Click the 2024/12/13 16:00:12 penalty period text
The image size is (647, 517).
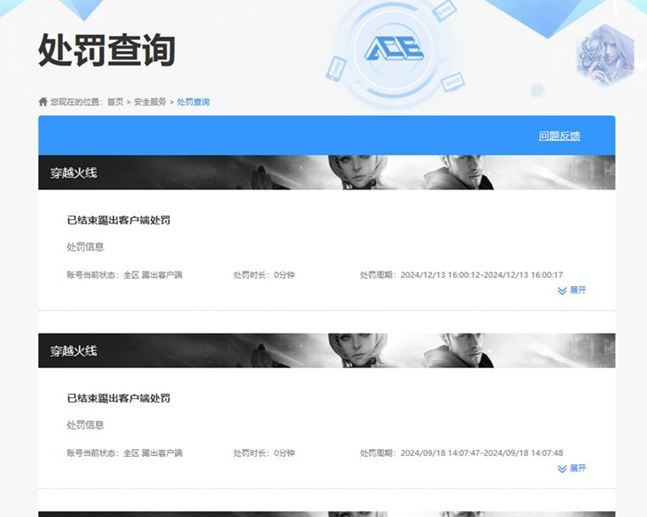[x=461, y=275]
